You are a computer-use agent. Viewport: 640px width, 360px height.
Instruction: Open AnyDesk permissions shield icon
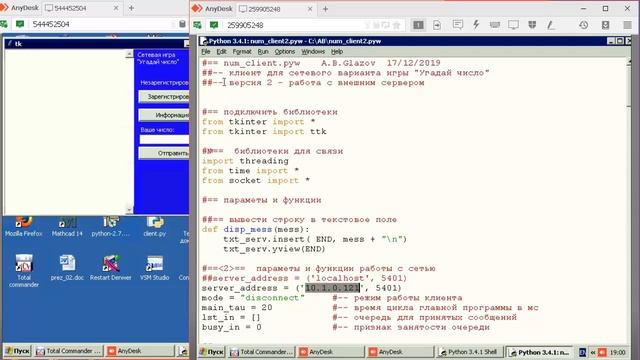tap(532, 25)
